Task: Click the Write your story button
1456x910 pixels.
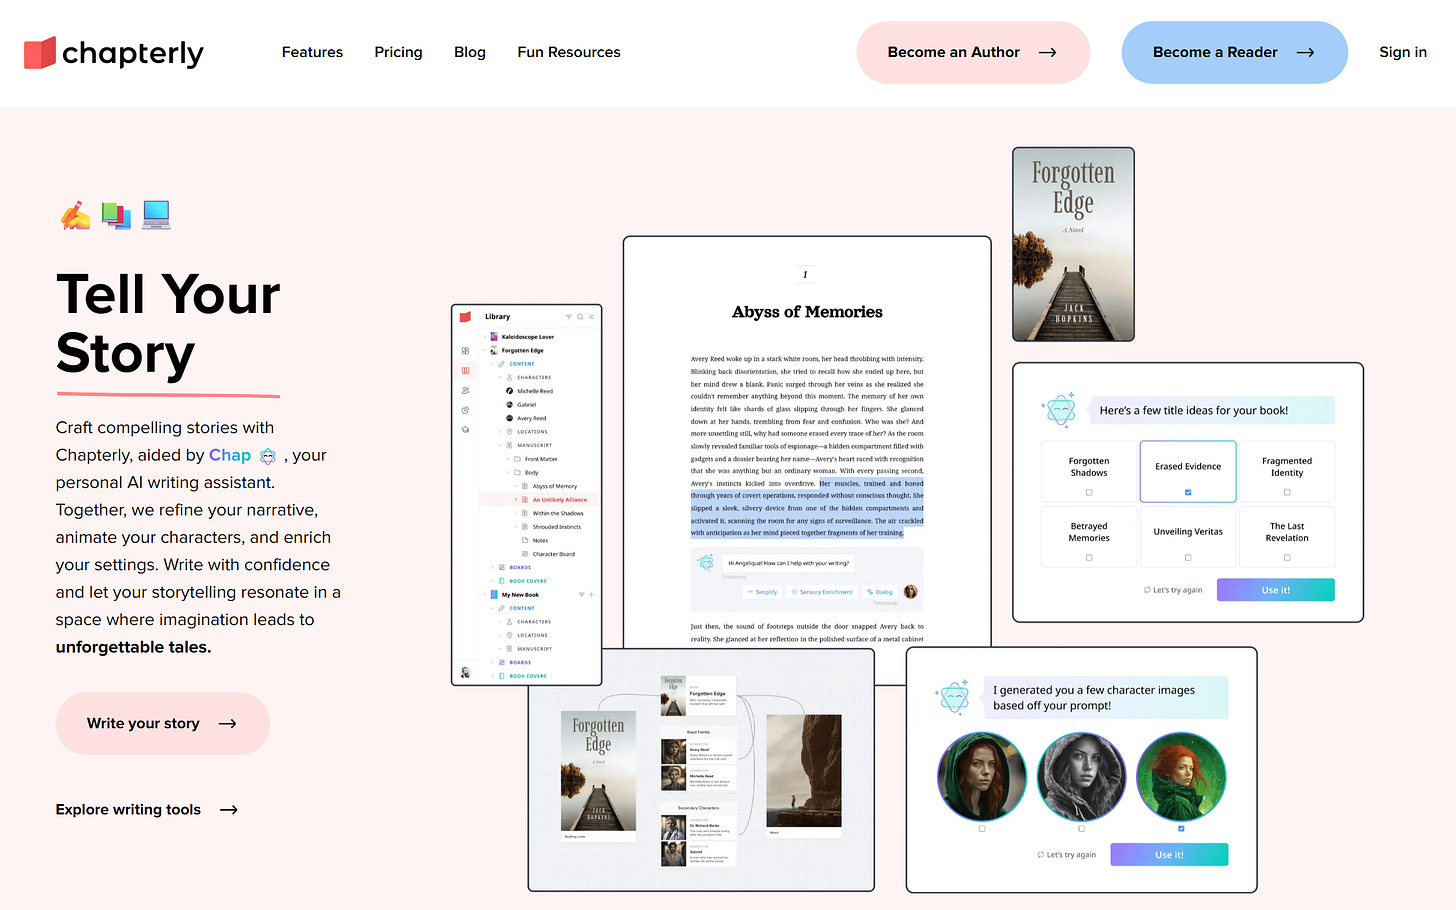Action: pyautogui.click(x=163, y=723)
